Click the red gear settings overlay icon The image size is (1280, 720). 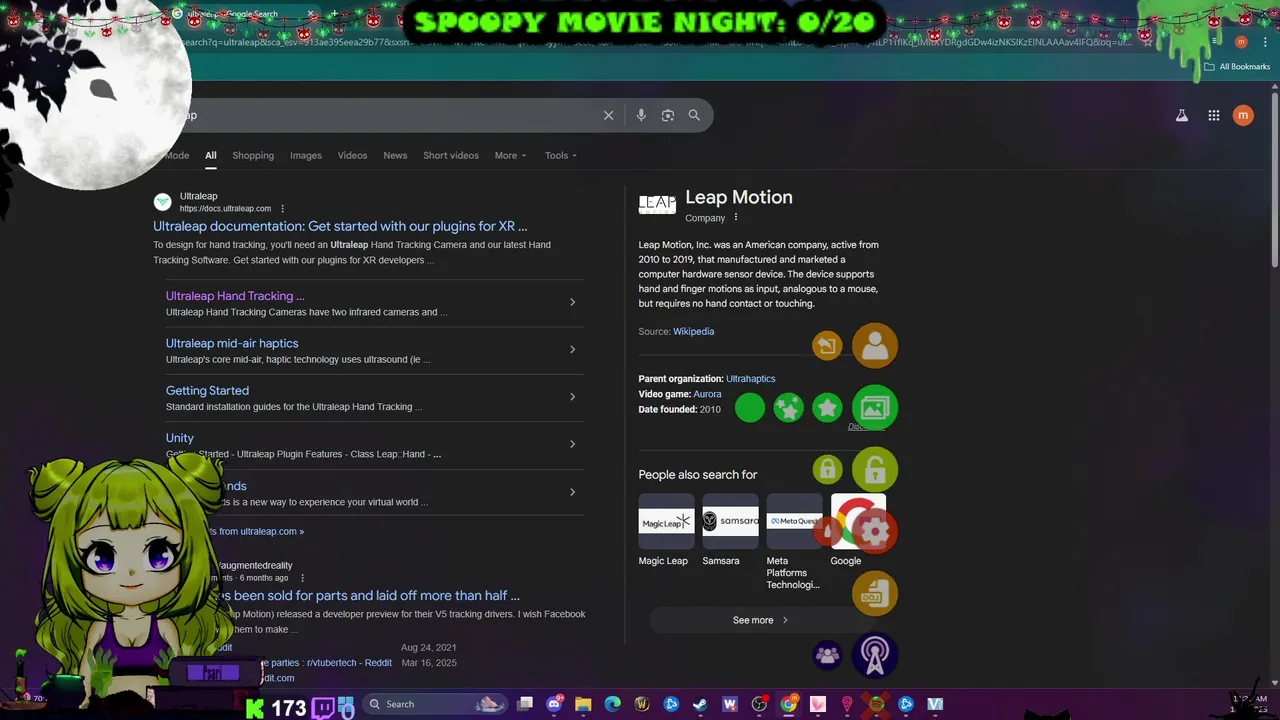875,531
